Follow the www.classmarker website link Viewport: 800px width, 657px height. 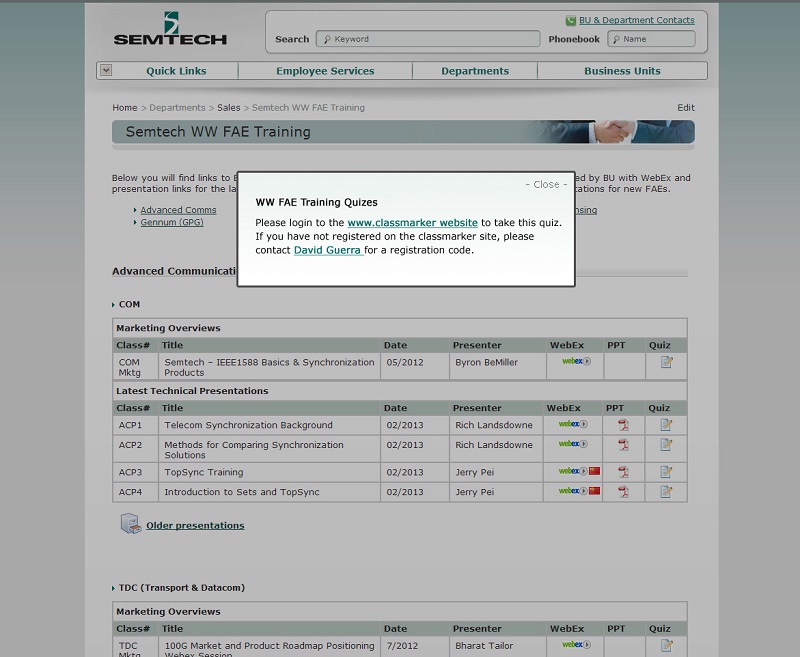coord(412,222)
